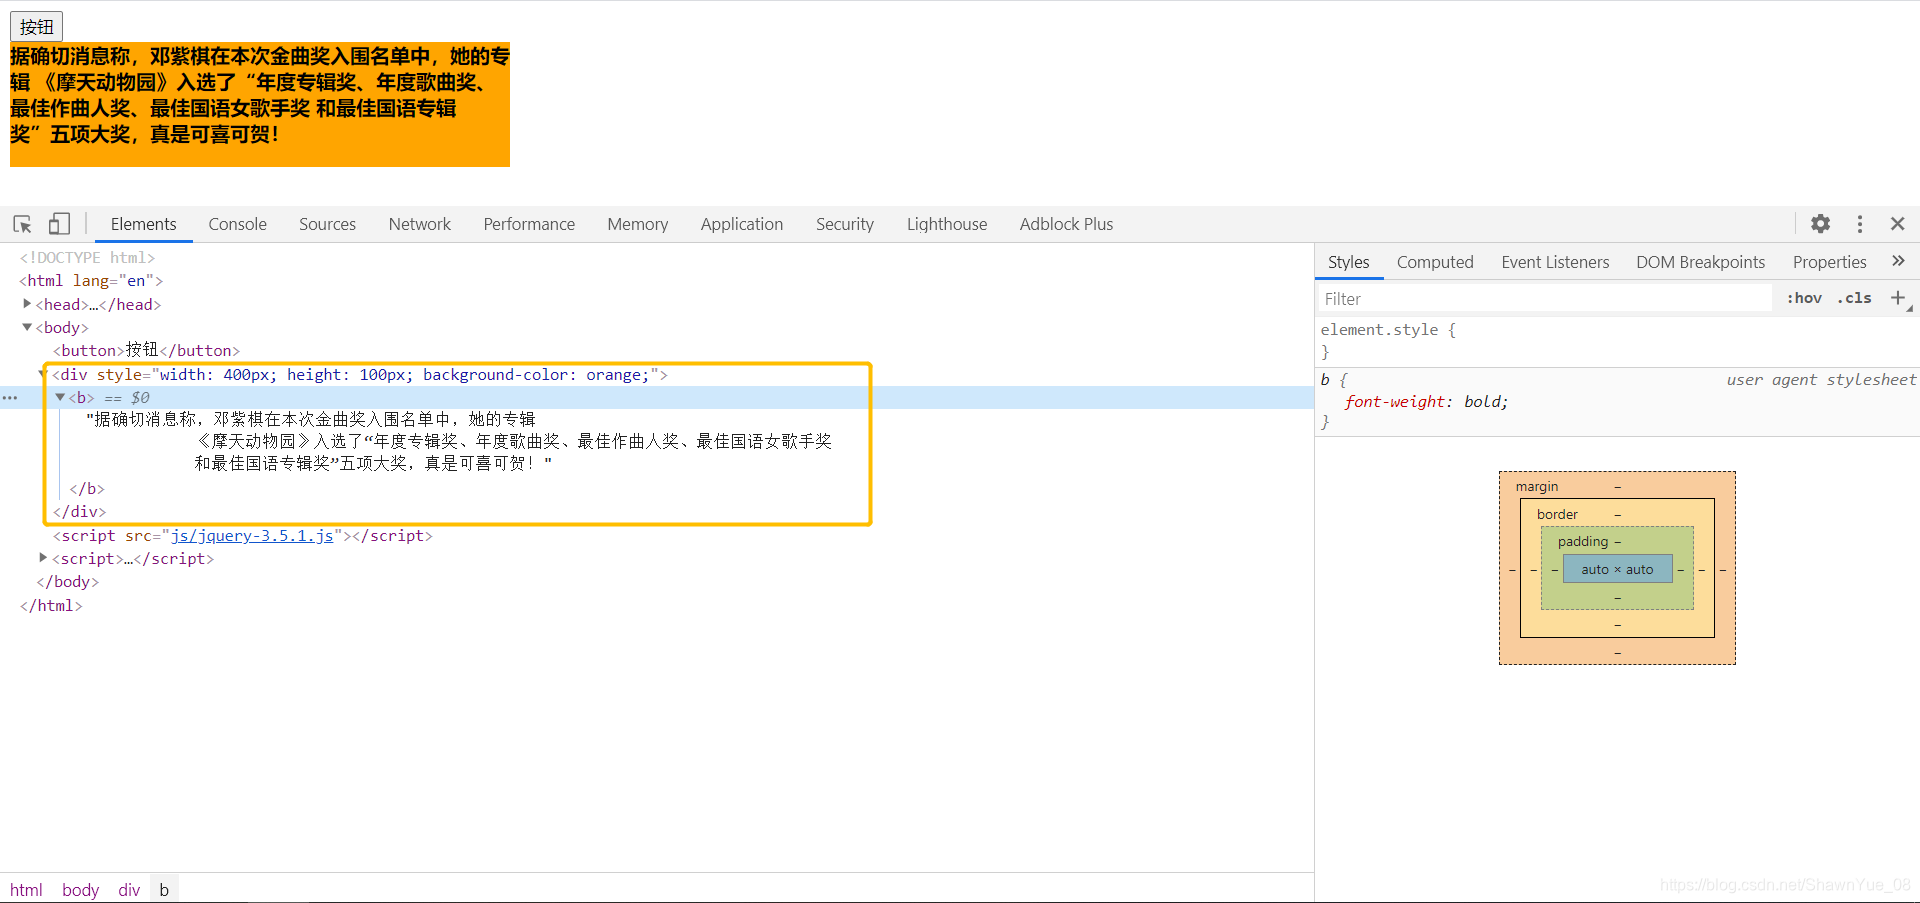Image resolution: width=1920 pixels, height=903 pixels.
Task: Open the Security tab
Action: coord(845,224)
